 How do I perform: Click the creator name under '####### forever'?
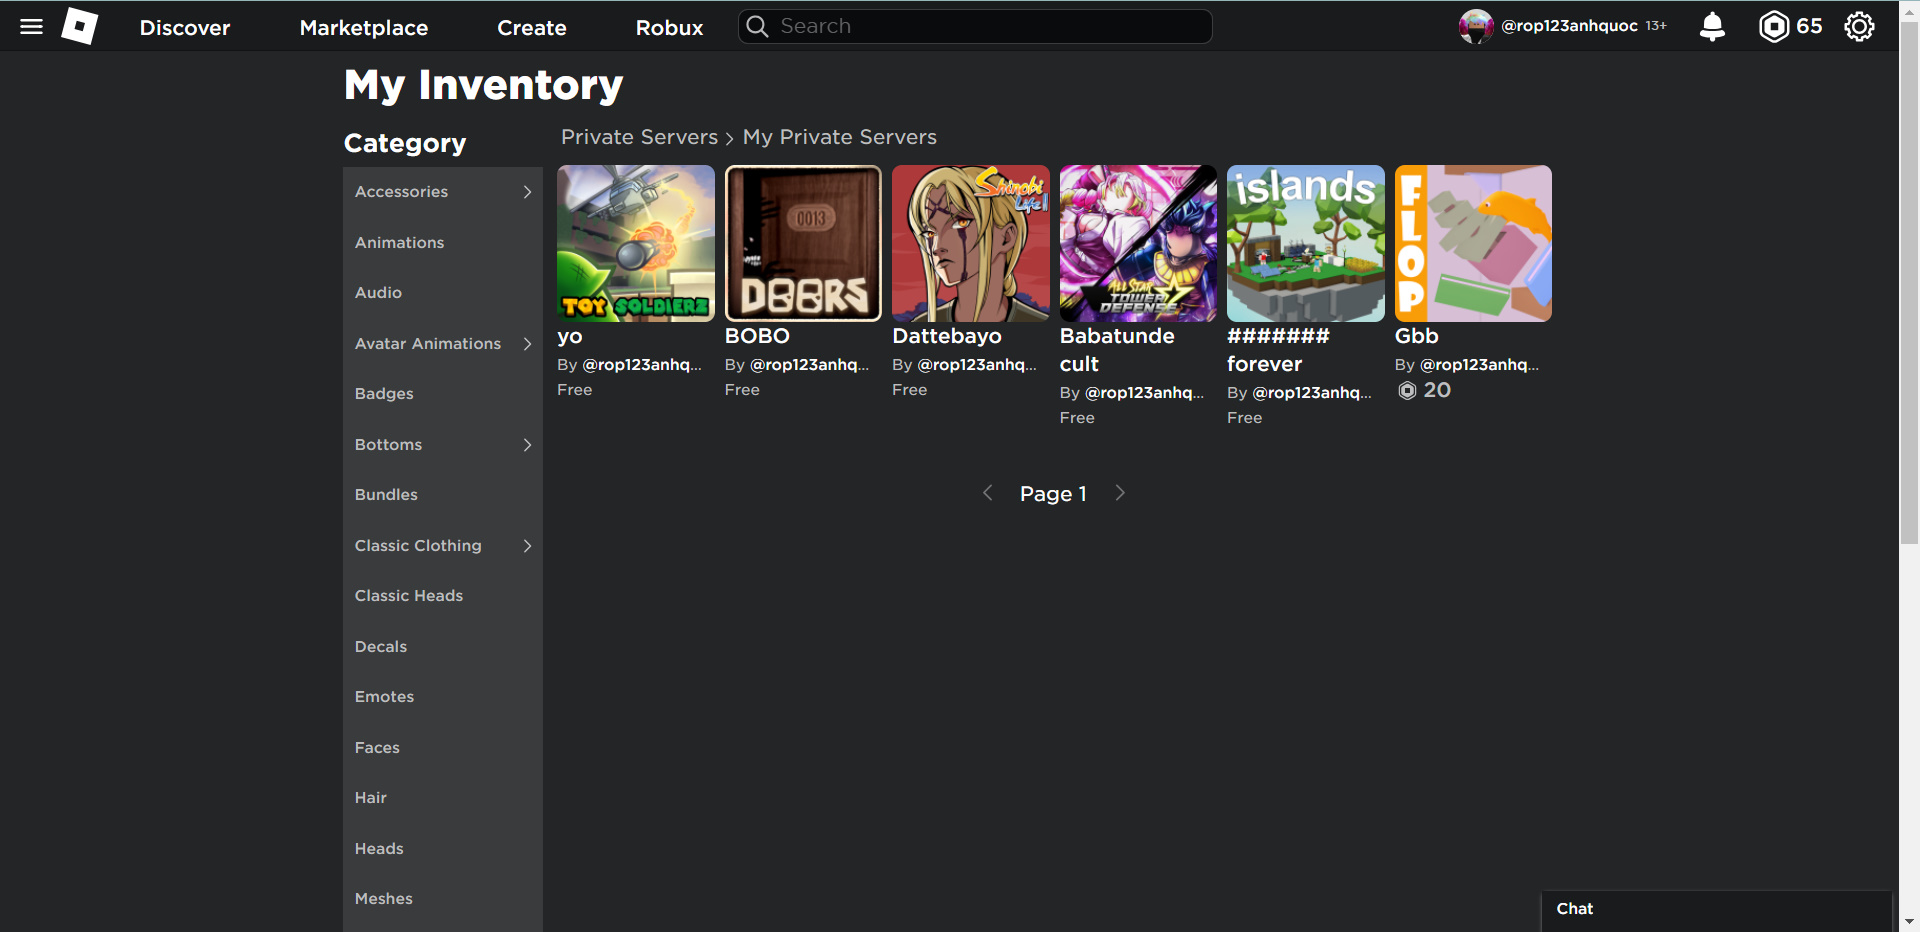1312,393
